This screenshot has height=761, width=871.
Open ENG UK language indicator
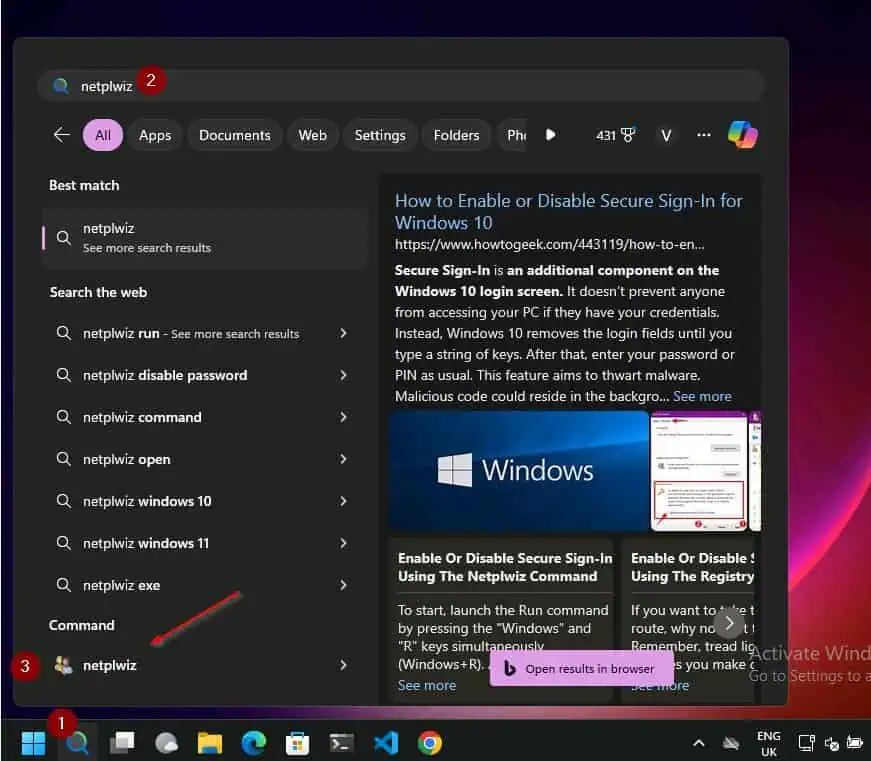pos(769,743)
